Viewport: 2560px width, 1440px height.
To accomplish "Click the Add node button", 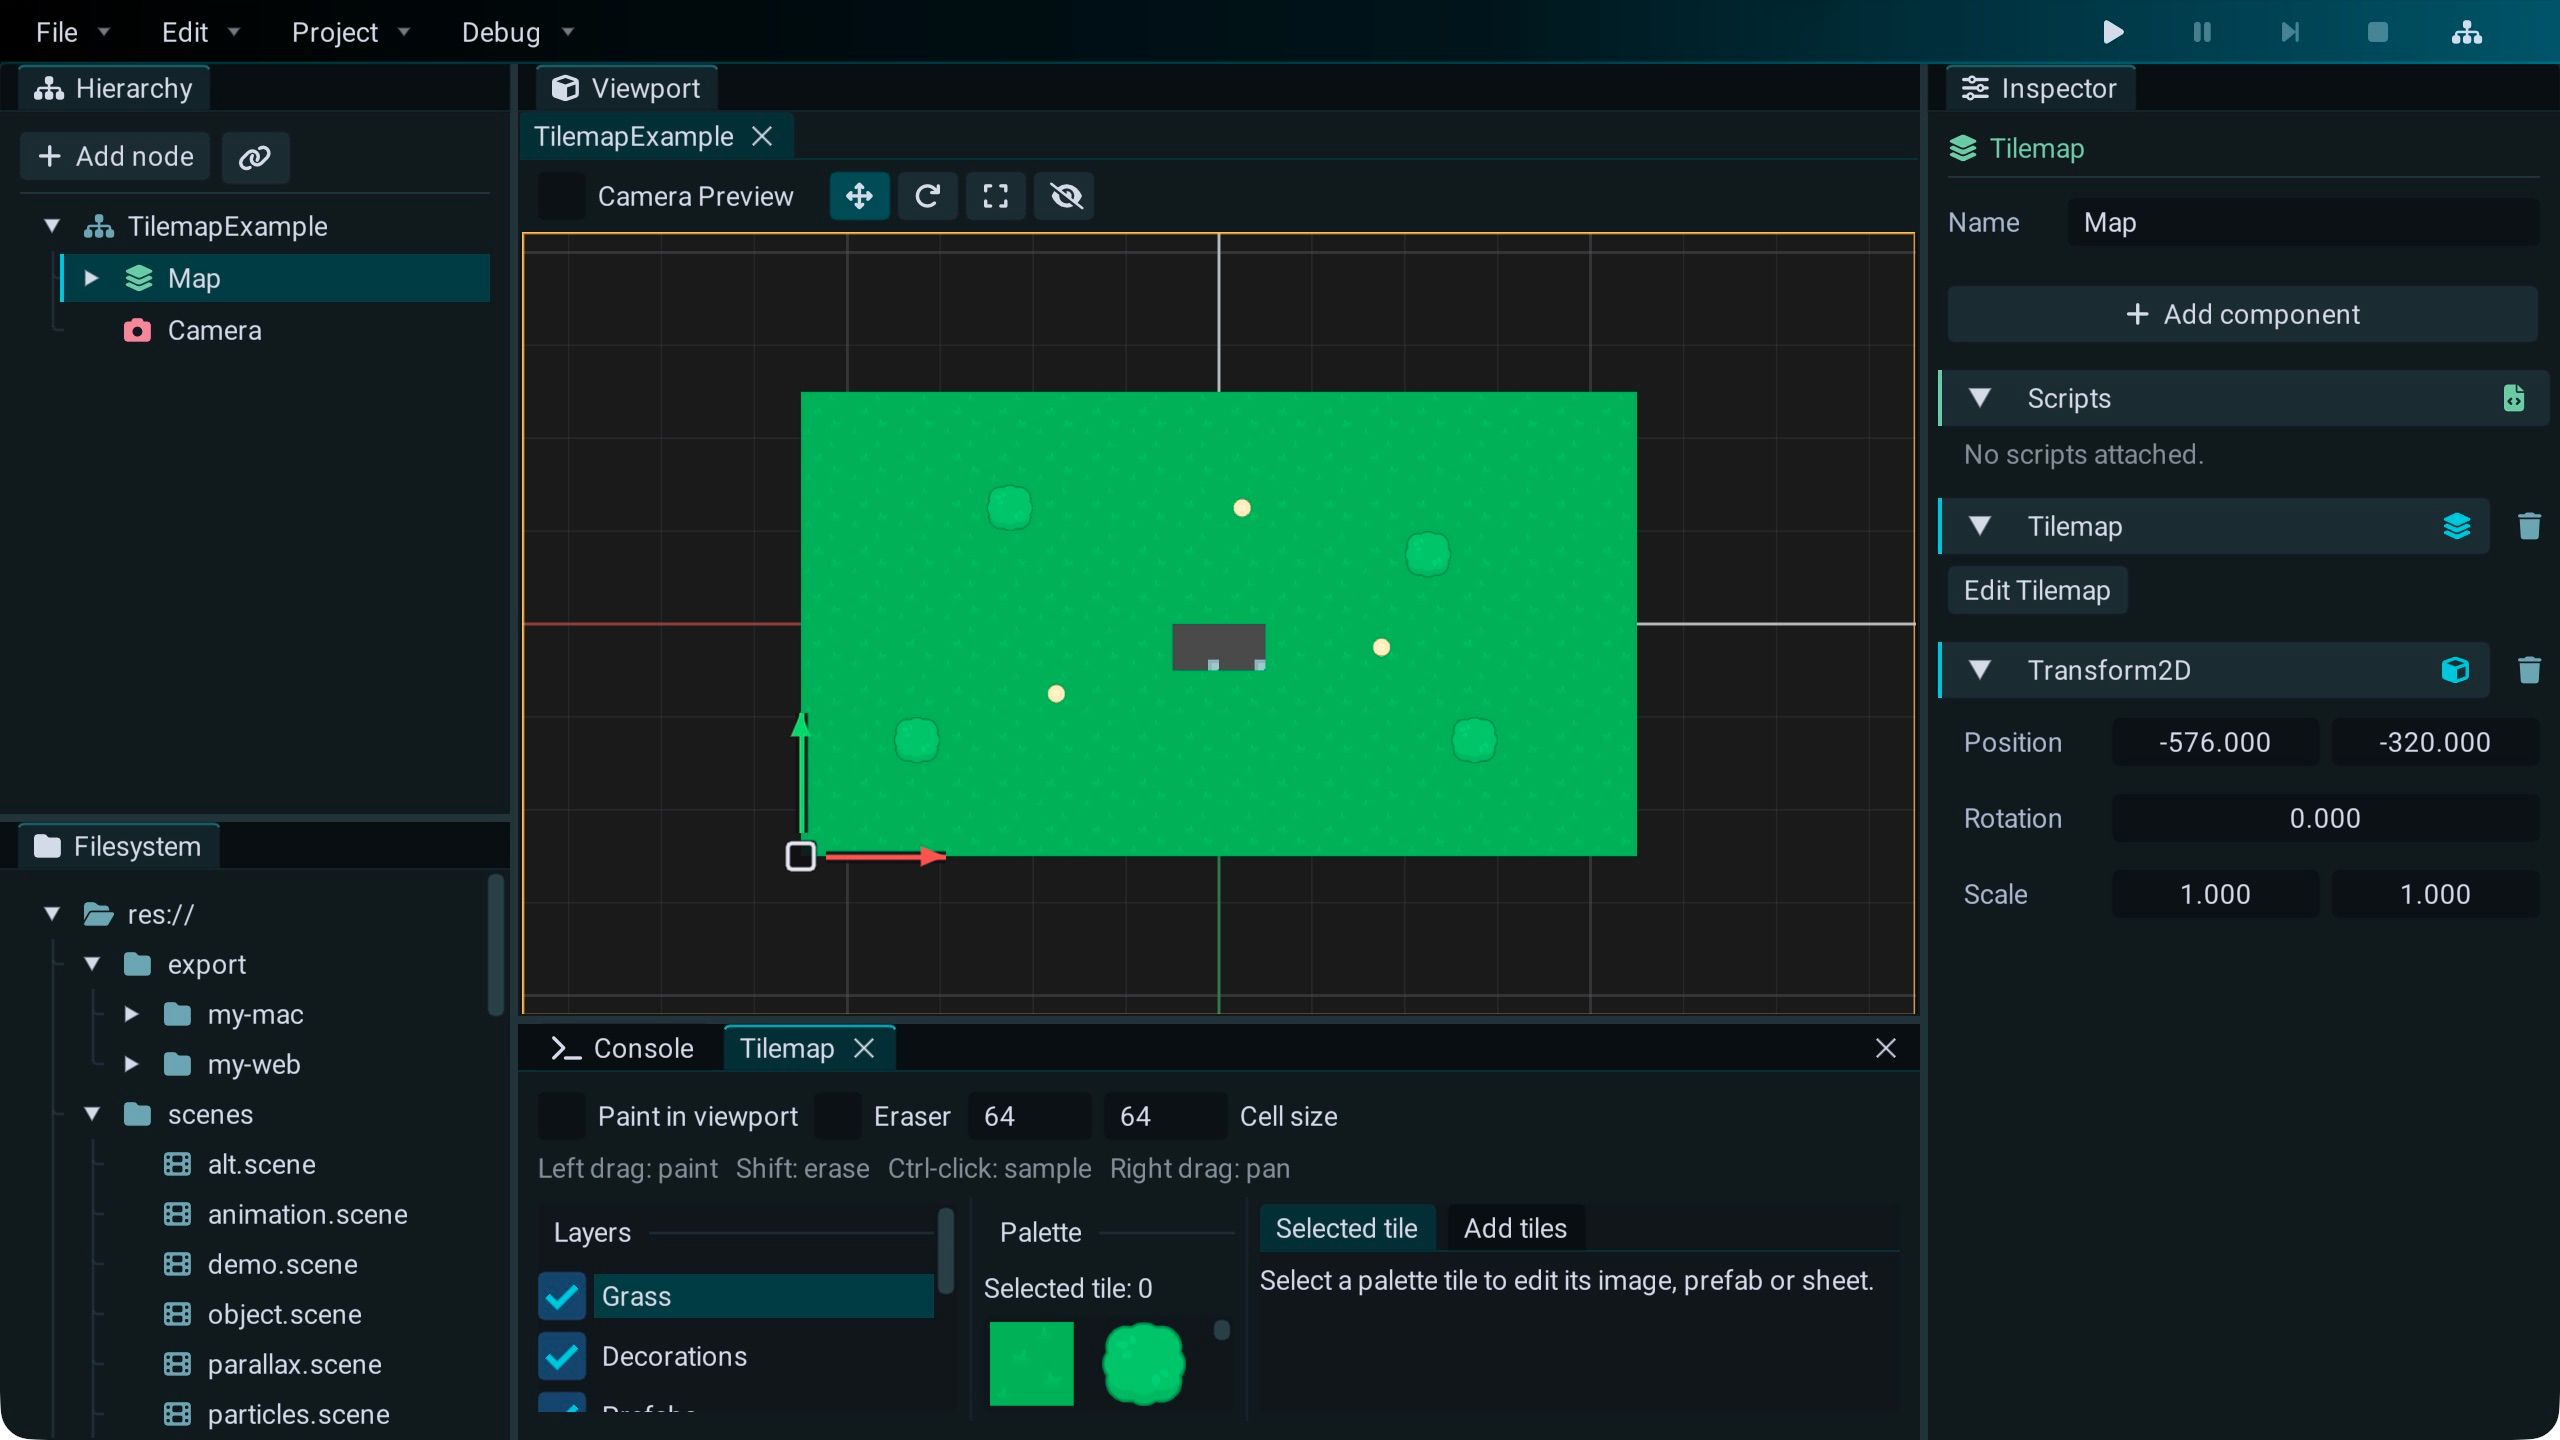I will click(115, 157).
